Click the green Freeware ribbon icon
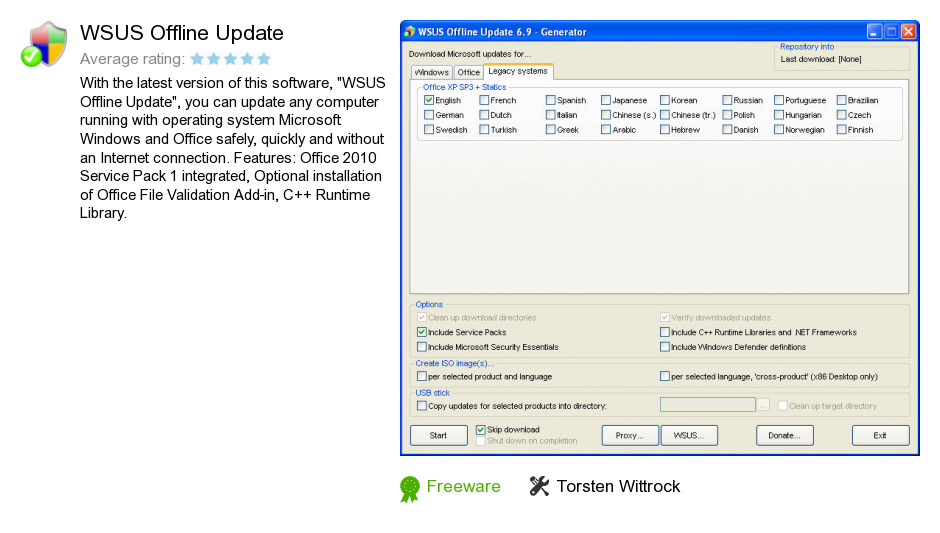Image resolution: width=940 pixels, height=533 pixels. (x=410, y=489)
